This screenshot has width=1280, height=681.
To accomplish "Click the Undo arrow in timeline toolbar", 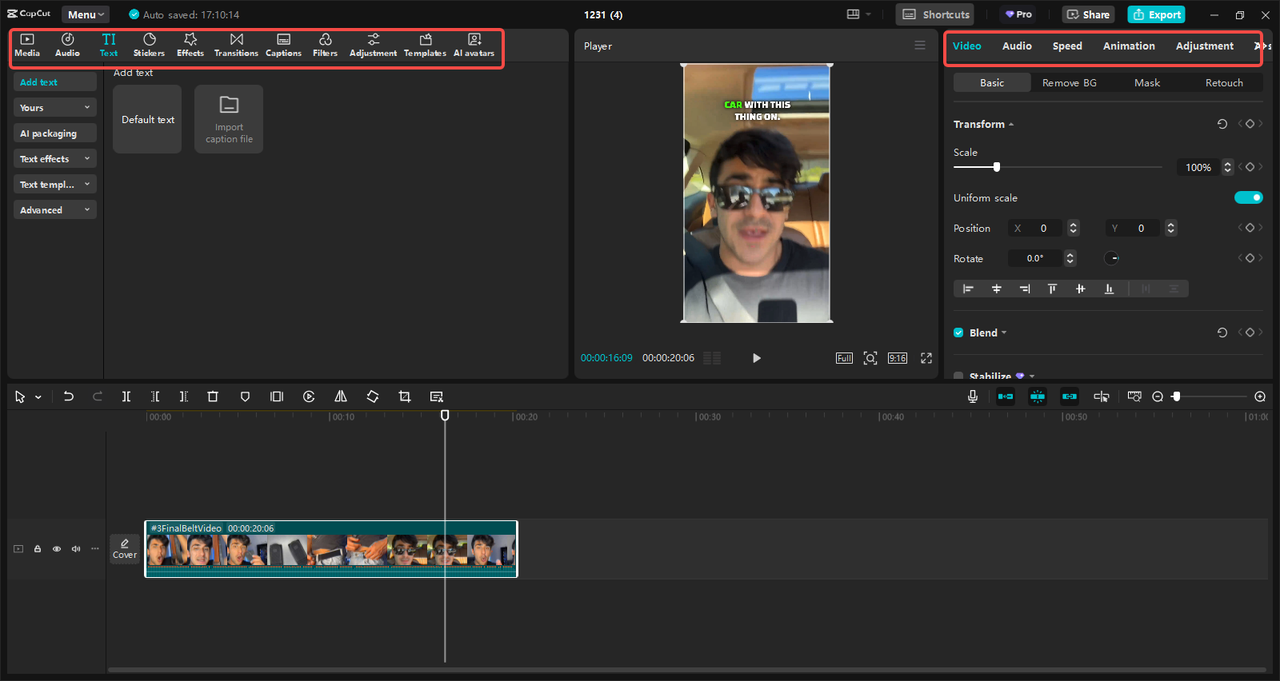I will tap(68, 397).
